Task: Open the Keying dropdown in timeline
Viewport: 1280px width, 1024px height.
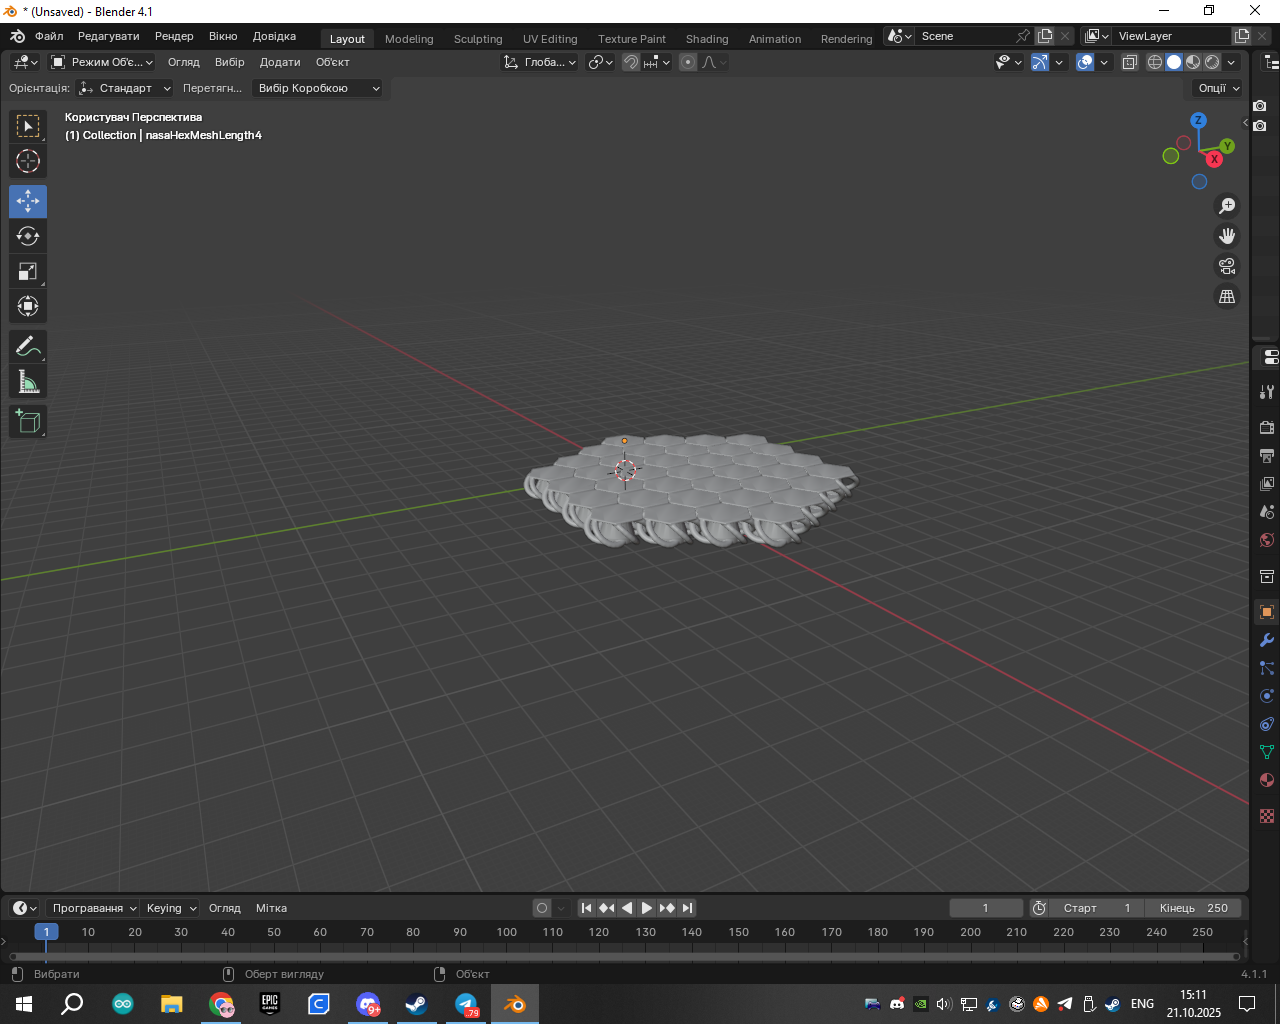Action: point(171,908)
